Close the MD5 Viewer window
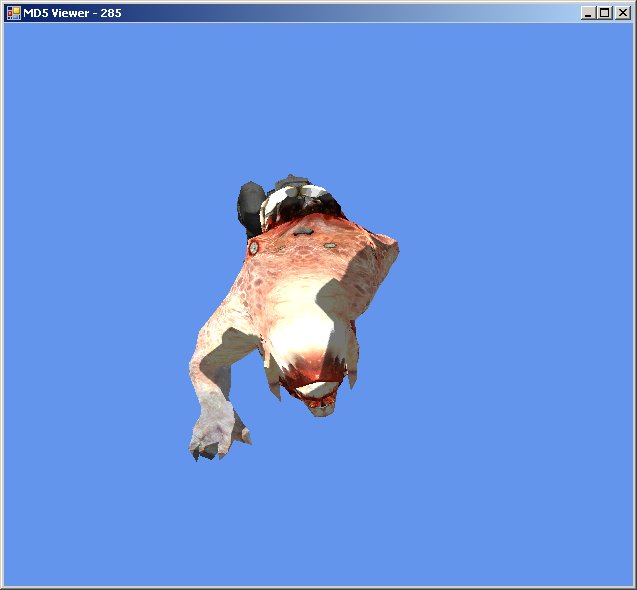The width and height of the screenshot is (637, 590). tap(623, 13)
